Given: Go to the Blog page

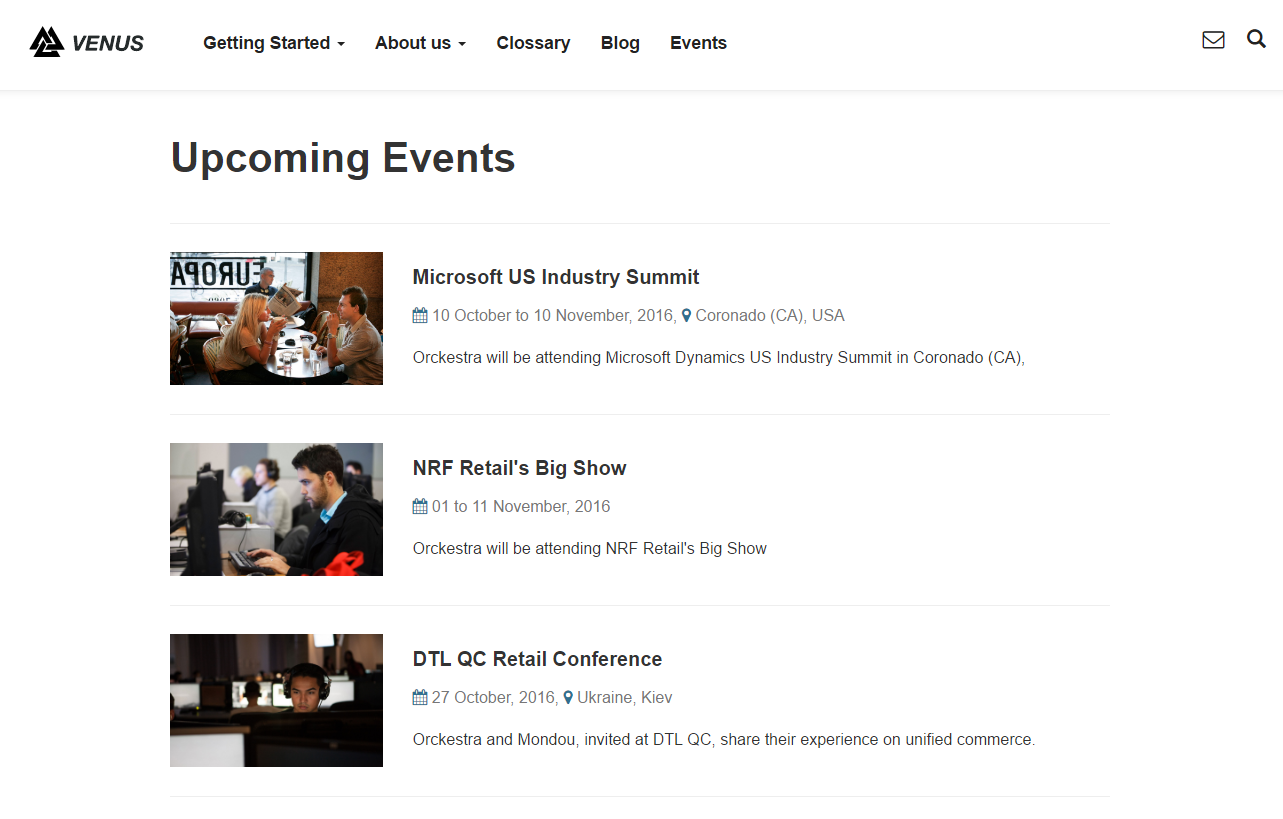Looking at the screenshot, I should tap(620, 43).
